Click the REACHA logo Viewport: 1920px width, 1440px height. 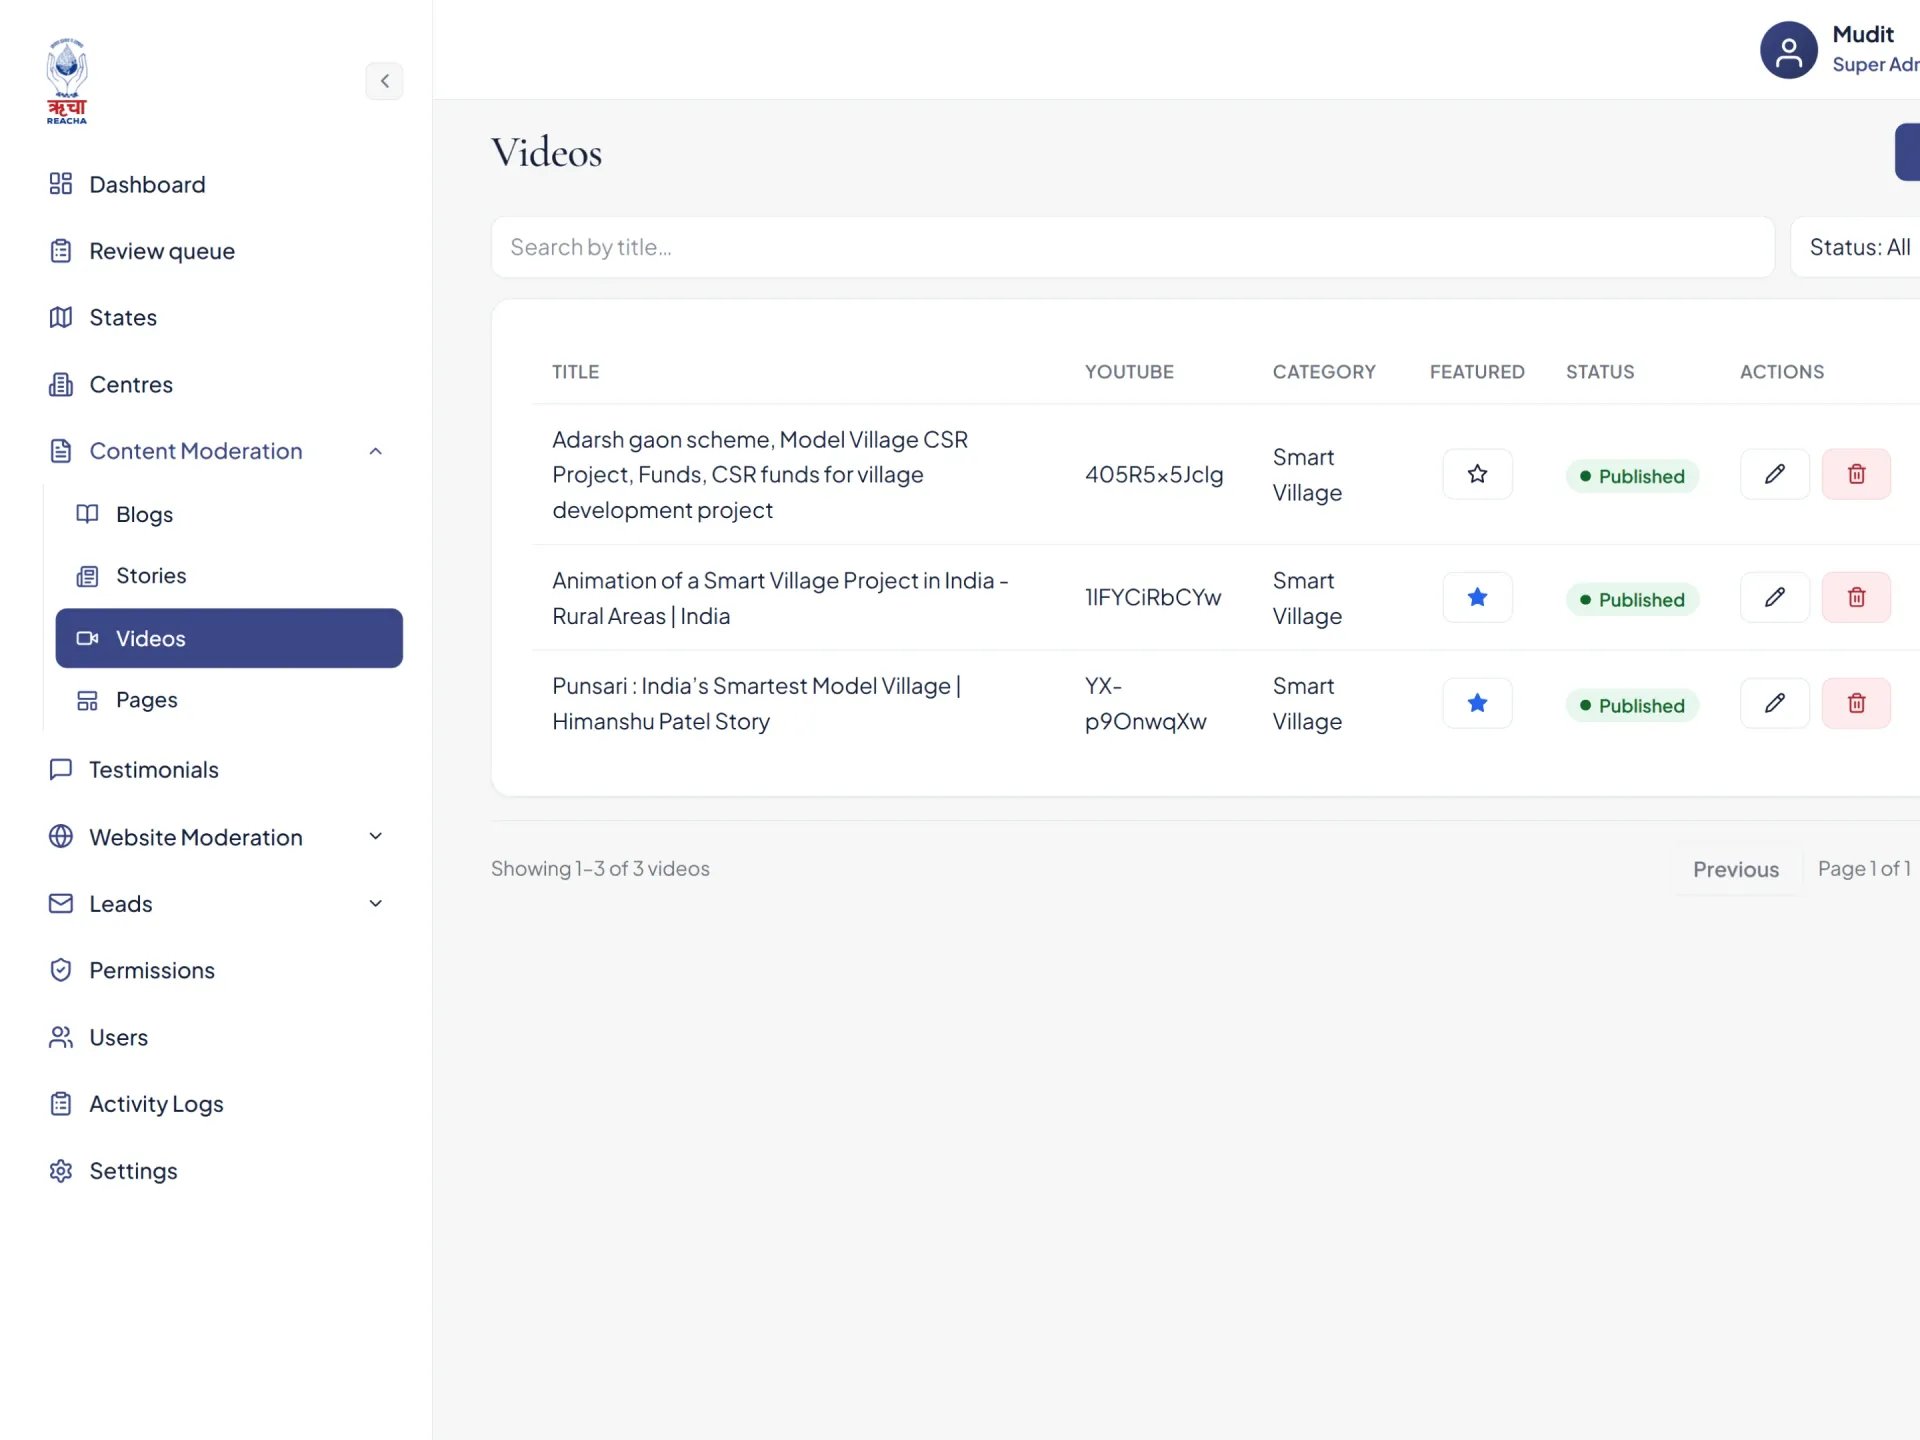(x=67, y=81)
